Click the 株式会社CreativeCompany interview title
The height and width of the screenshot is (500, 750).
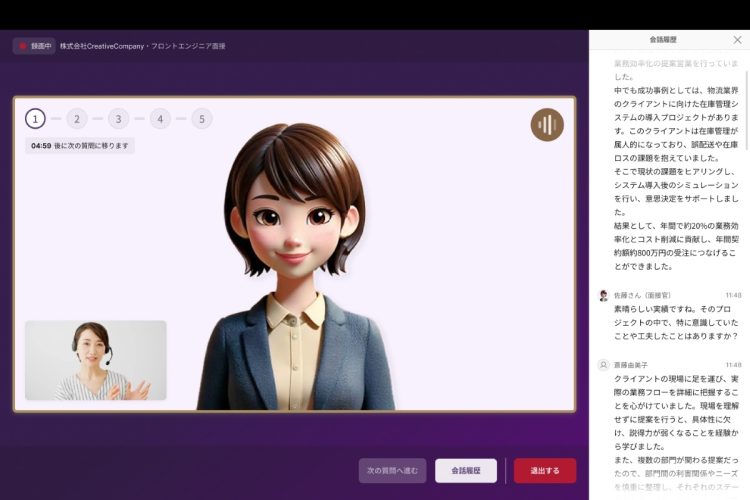[143, 46]
